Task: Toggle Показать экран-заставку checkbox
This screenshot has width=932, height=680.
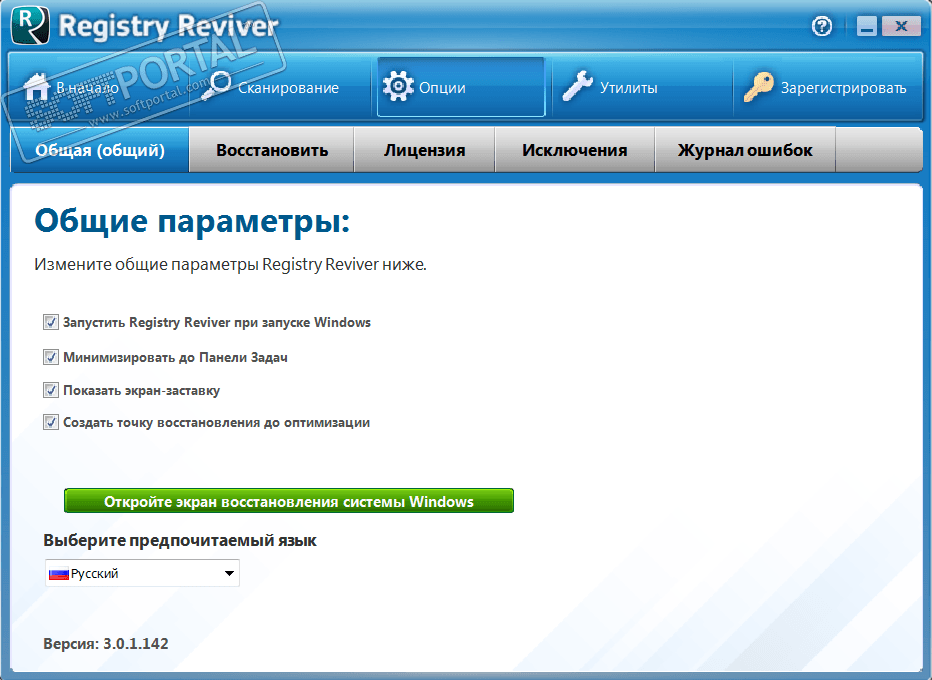Action: [51, 391]
